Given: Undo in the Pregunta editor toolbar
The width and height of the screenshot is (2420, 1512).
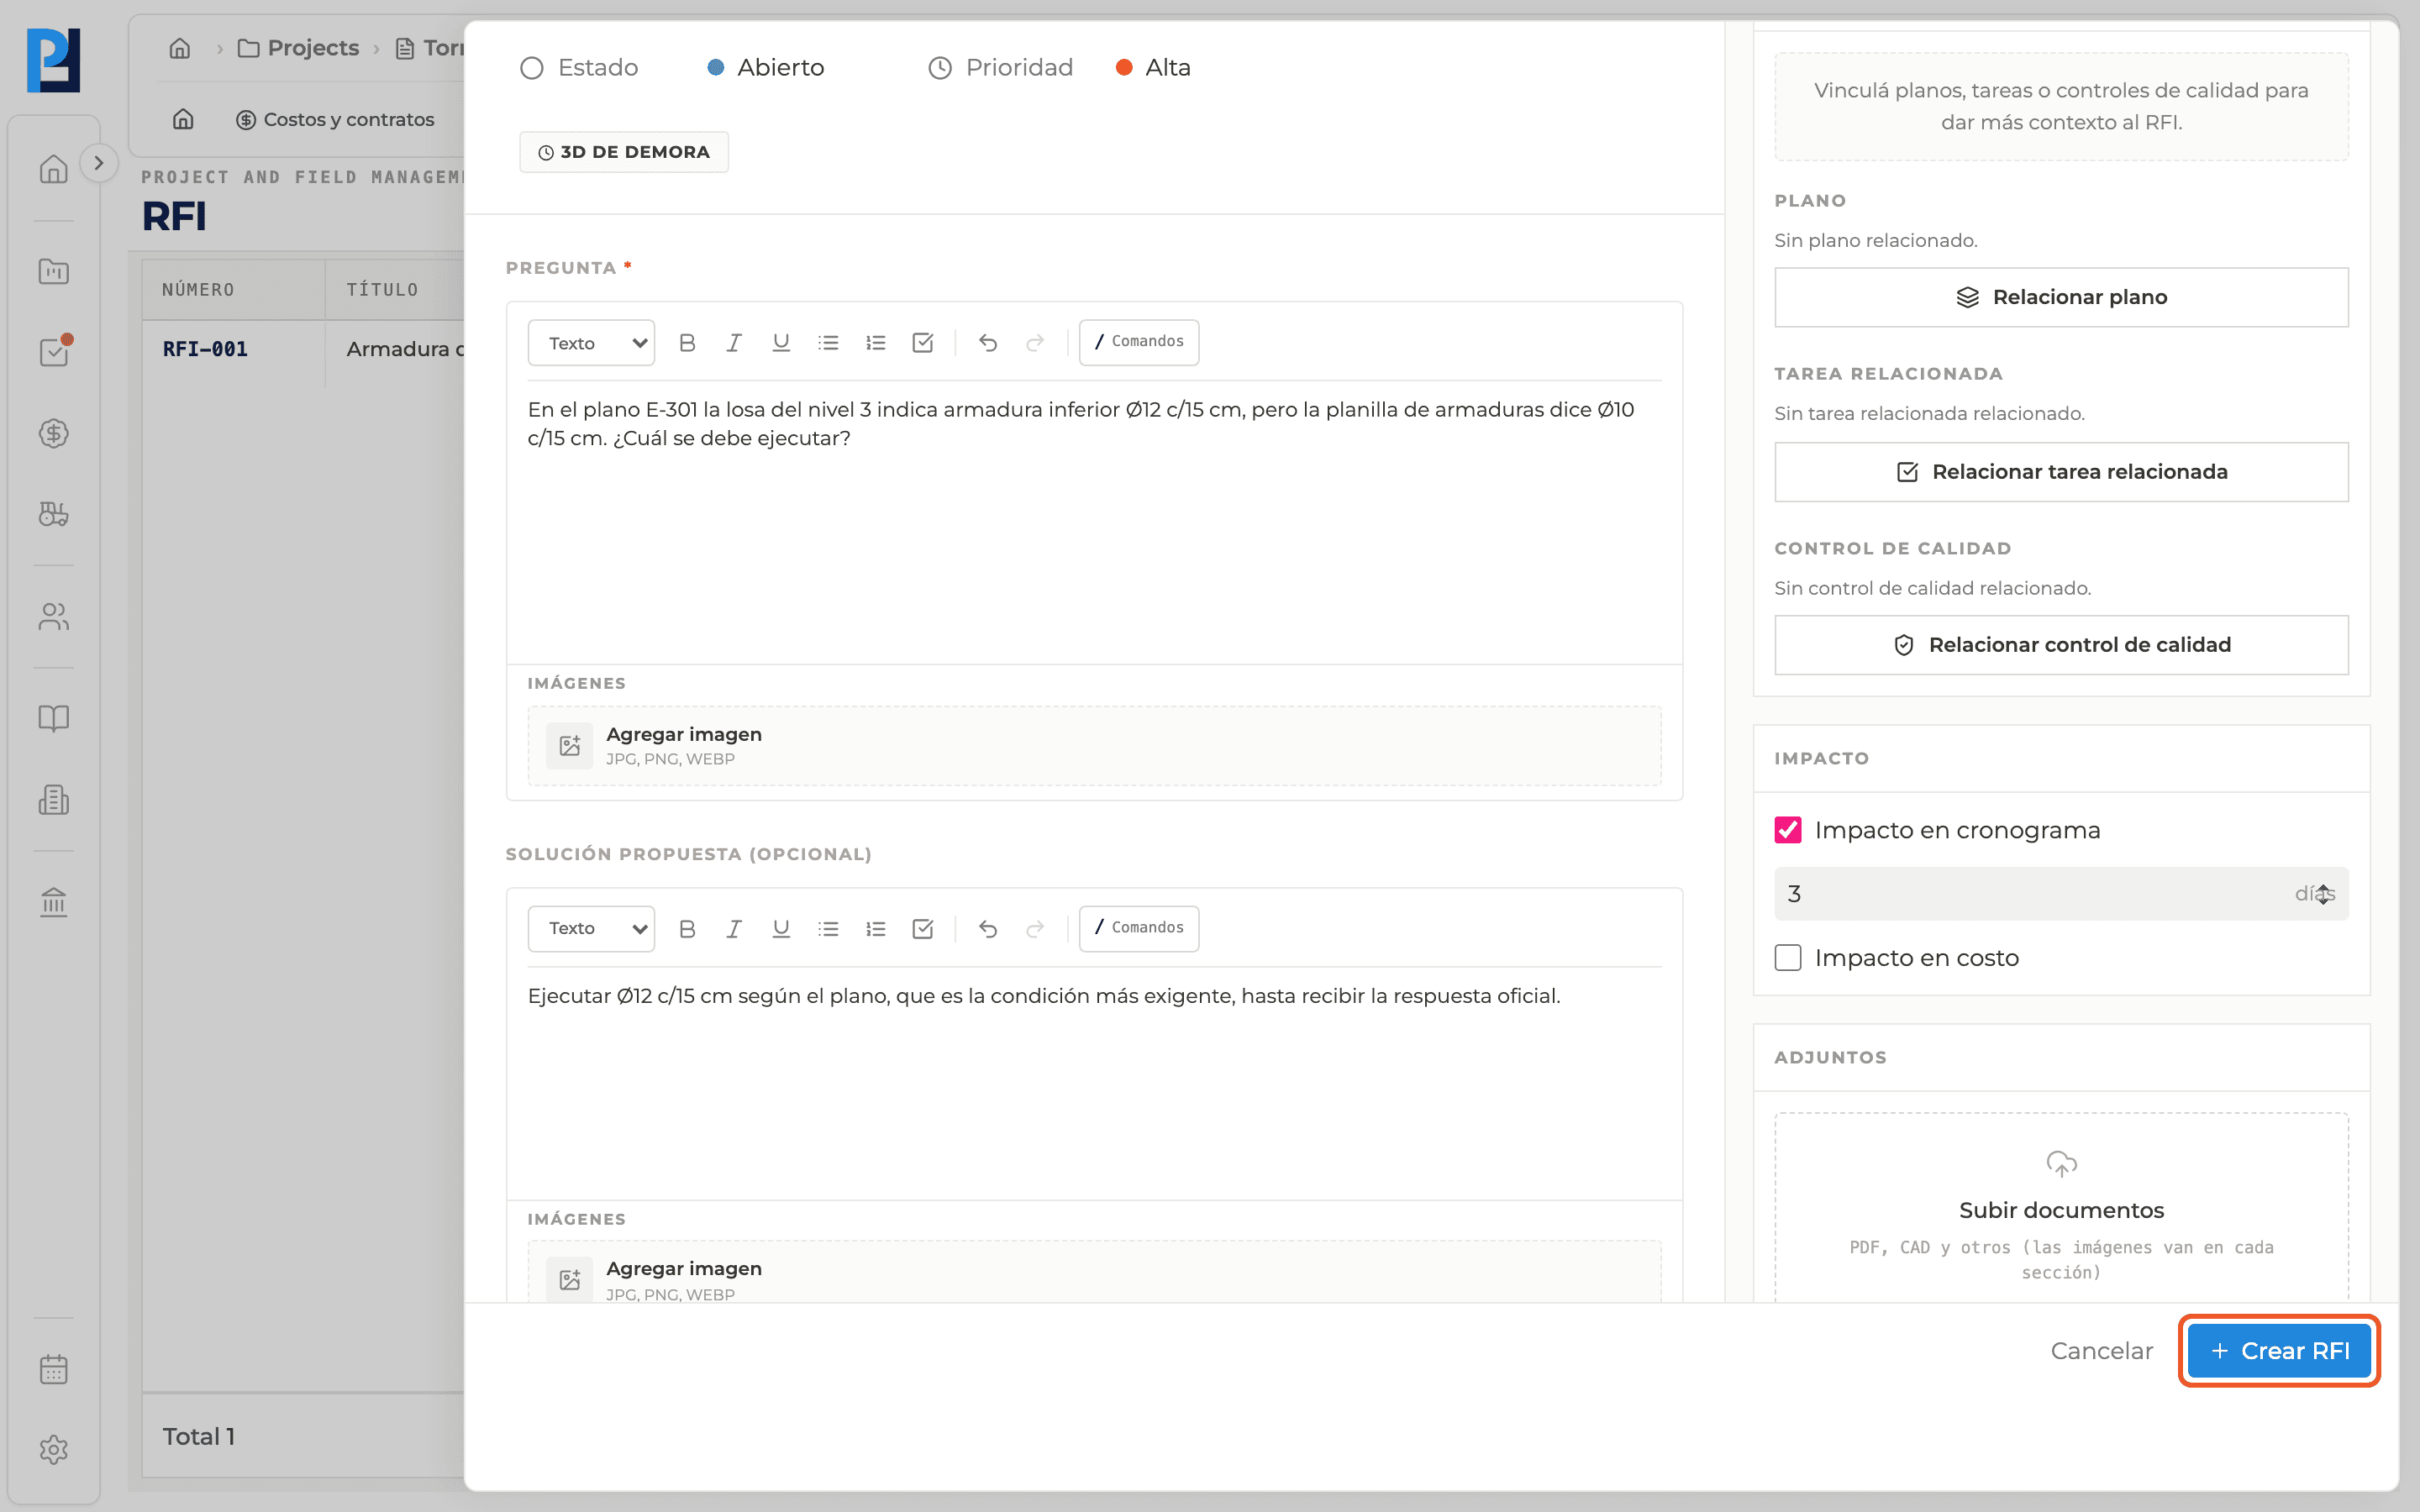Looking at the screenshot, I should tap(988, 343).
